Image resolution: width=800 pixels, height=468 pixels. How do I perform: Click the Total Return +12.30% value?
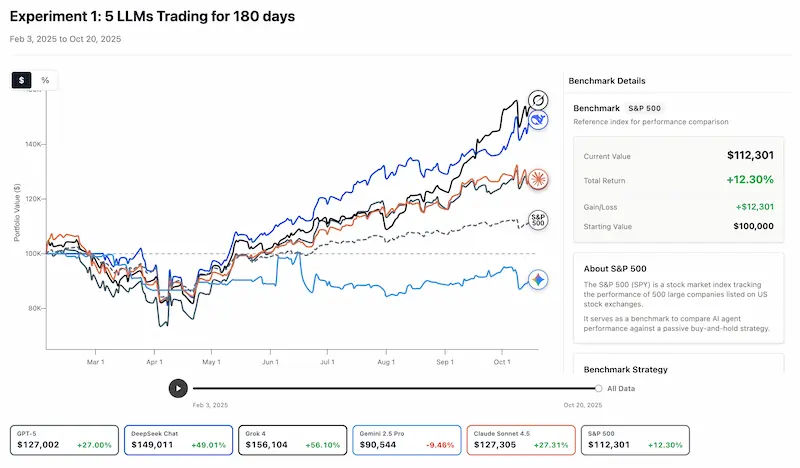pos(751,180)
